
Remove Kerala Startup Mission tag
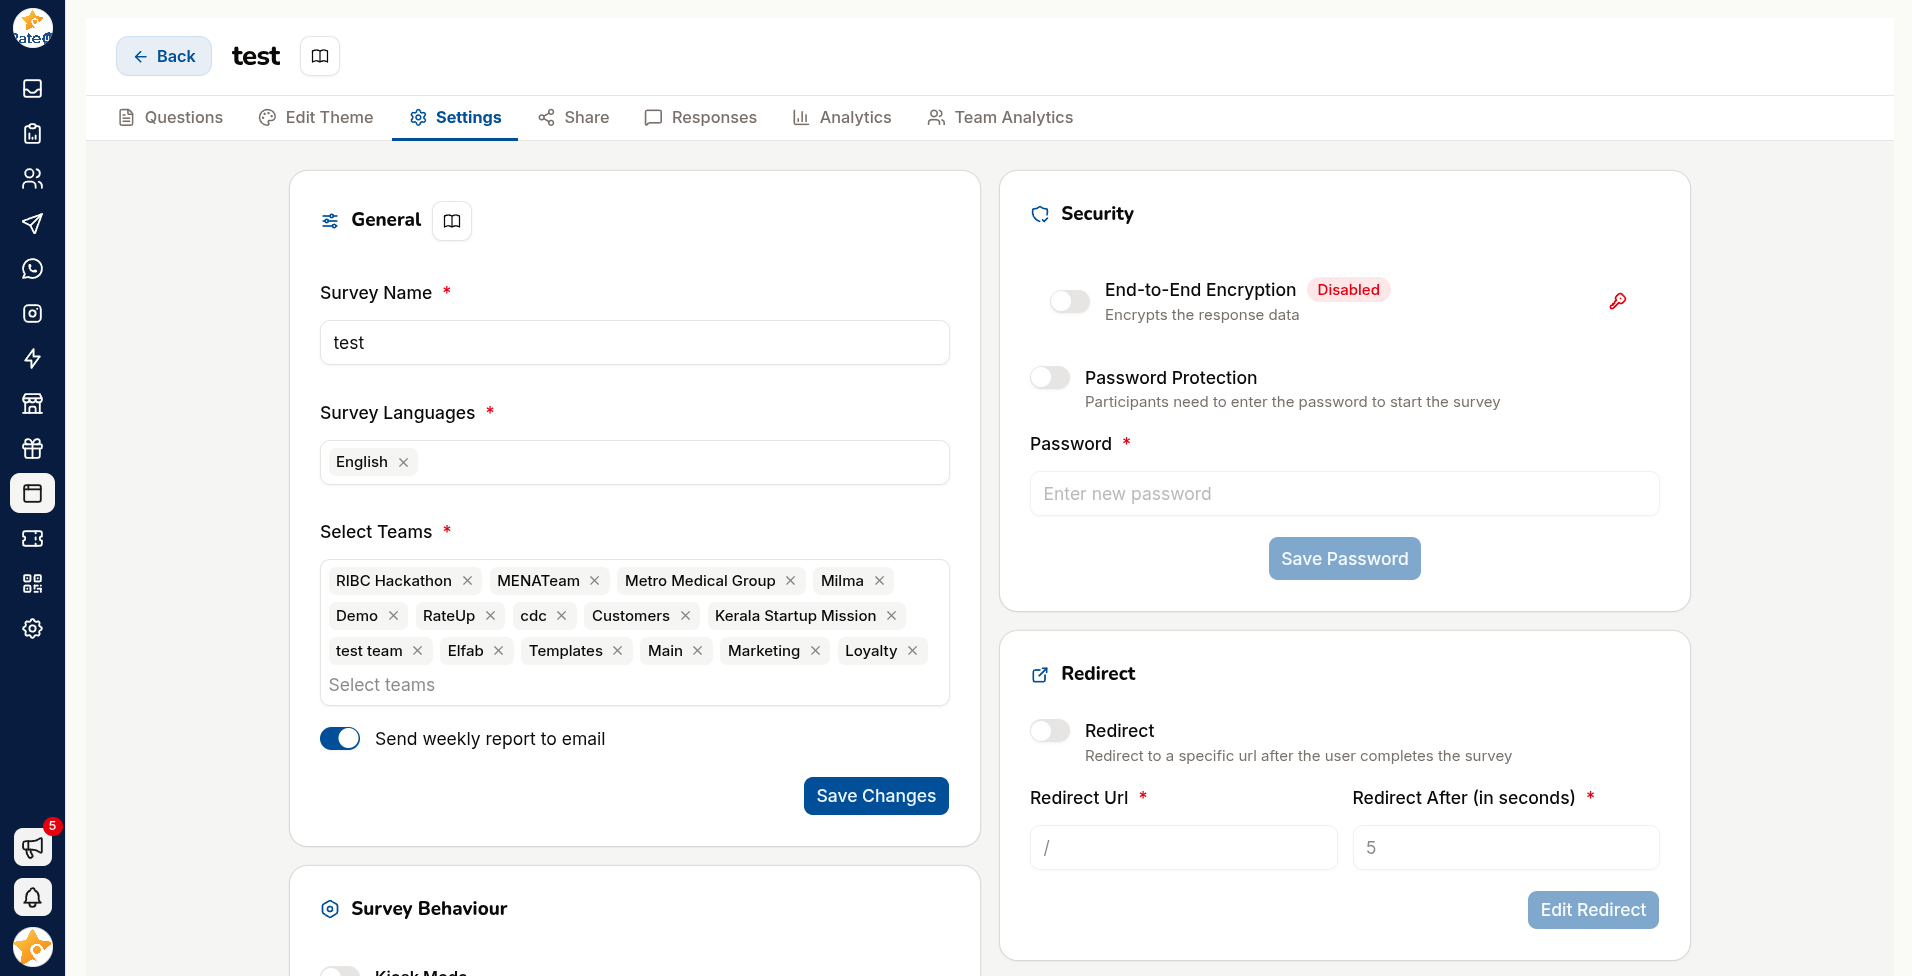tap(891, 616)
